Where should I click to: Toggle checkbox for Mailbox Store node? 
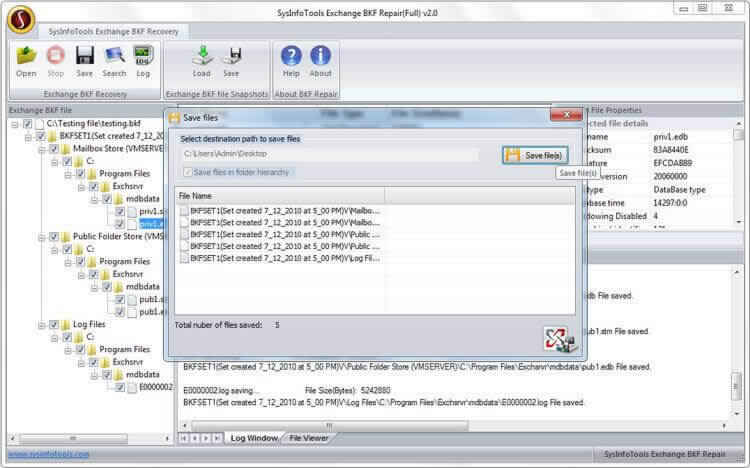[54, 149]
